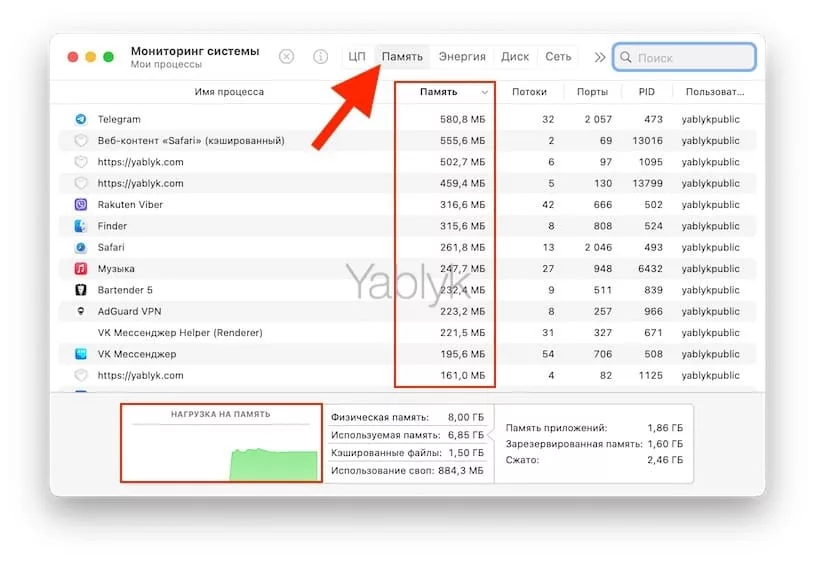
Task: Click the Safari compass icon
Action: point(81,247)
